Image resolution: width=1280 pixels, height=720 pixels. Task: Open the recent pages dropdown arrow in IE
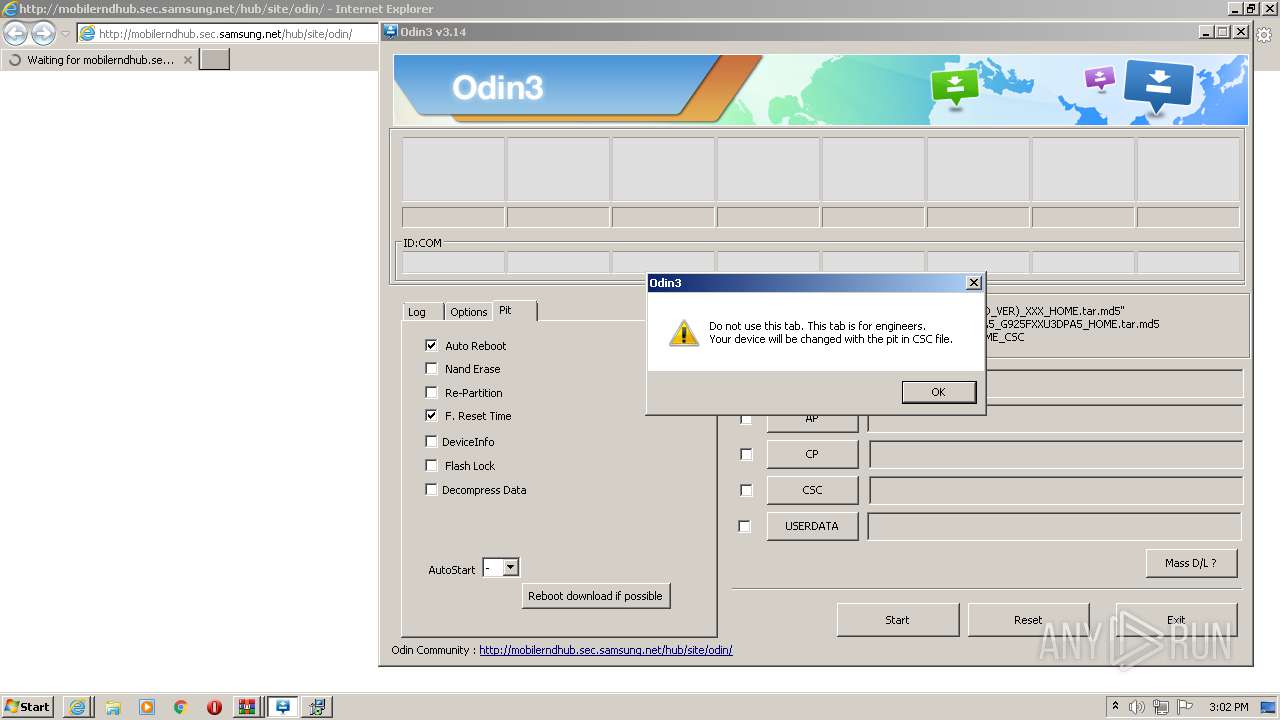[66, 33]
